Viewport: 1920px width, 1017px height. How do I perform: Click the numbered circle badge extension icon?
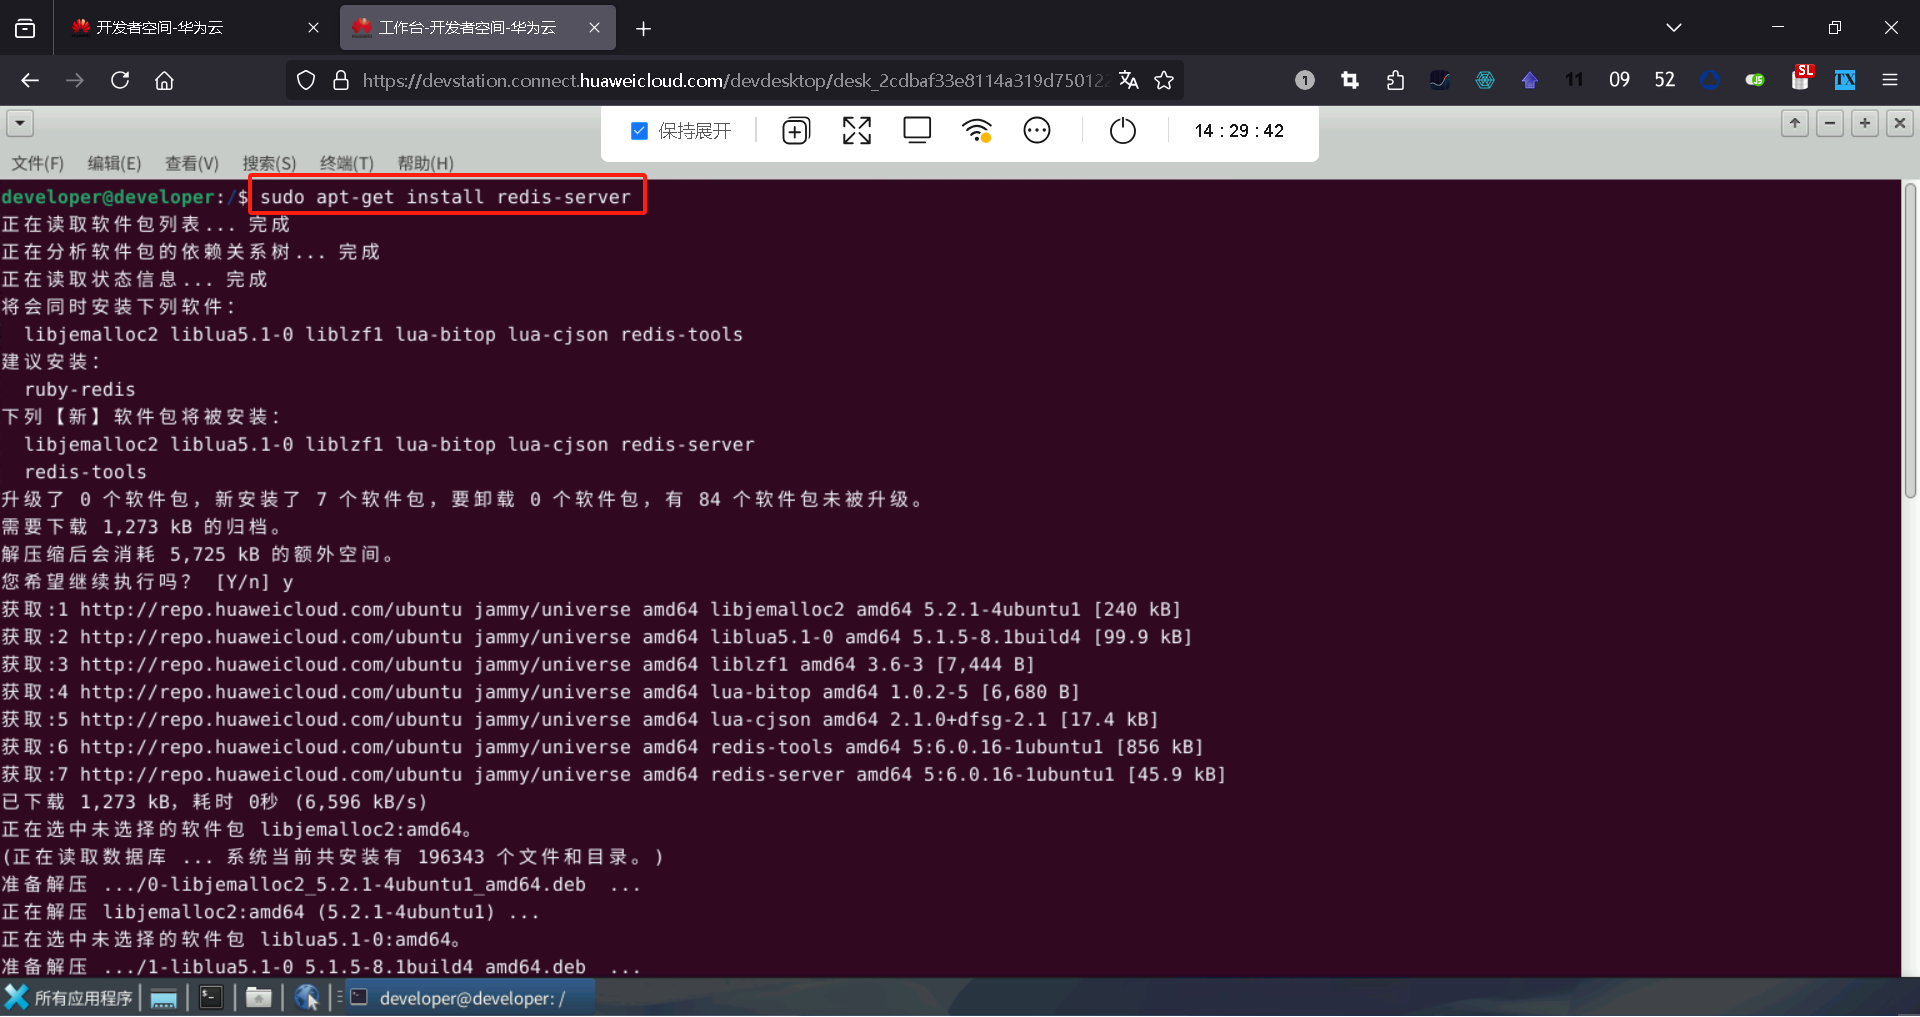click(1304, 80)
